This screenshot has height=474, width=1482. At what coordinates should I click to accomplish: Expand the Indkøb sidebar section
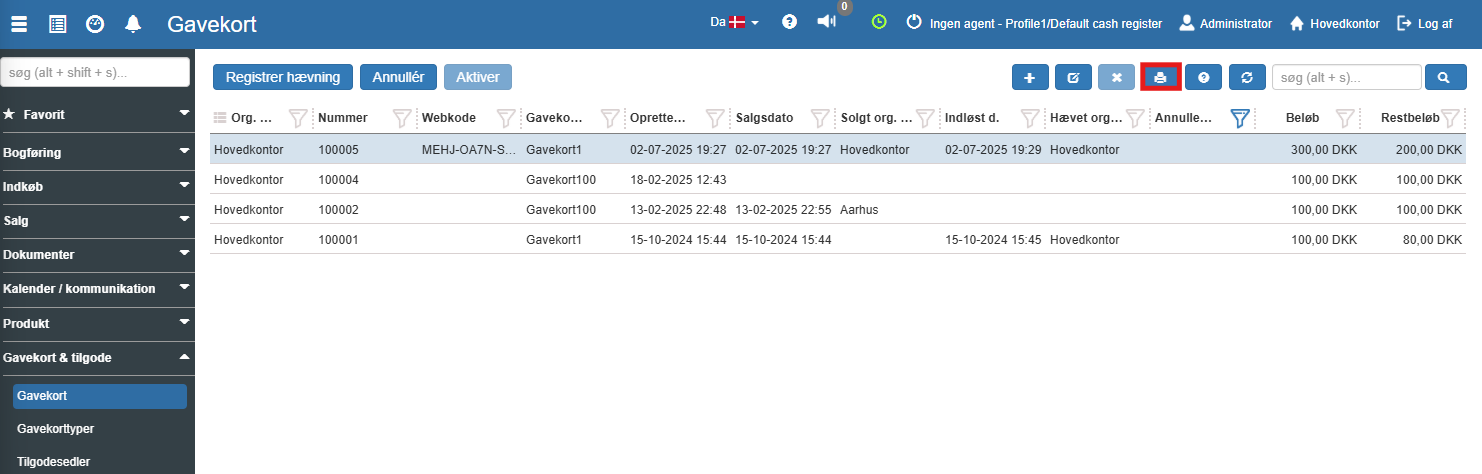click(x=97, y=186)
